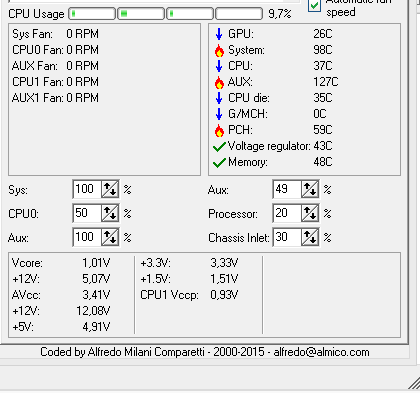Click the 9,7% CPU usage value

[x=280, y=14]
